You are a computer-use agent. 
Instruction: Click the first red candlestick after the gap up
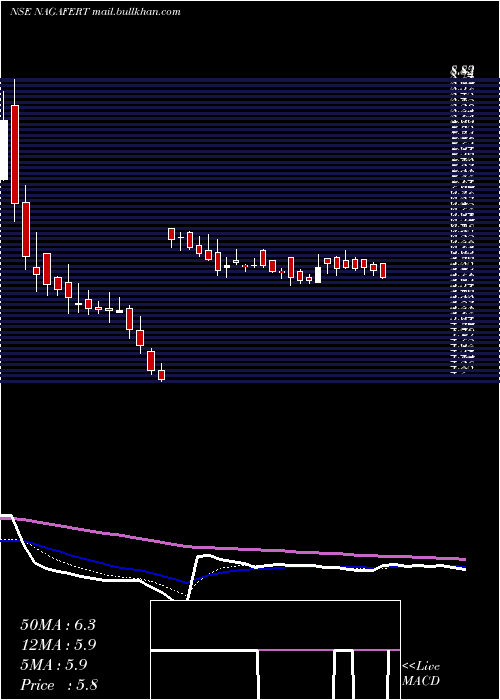coord(171,234)
